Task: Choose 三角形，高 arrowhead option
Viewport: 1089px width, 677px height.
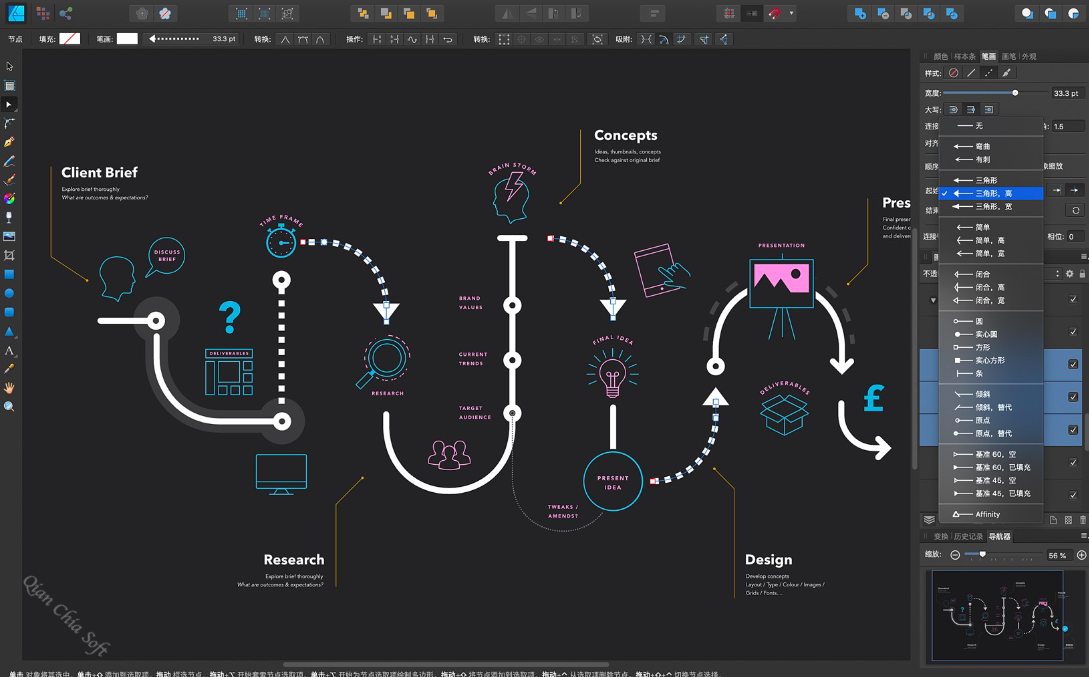Action: [991, 193]
